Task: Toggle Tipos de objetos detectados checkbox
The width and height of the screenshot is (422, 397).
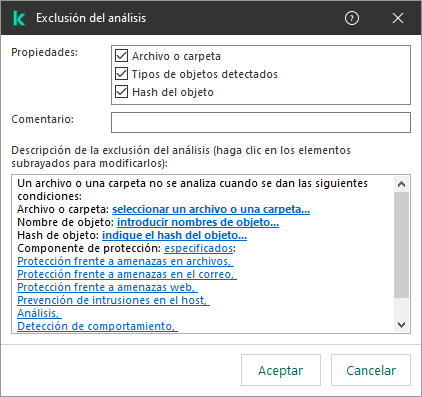Action: (x=121, y=74)
